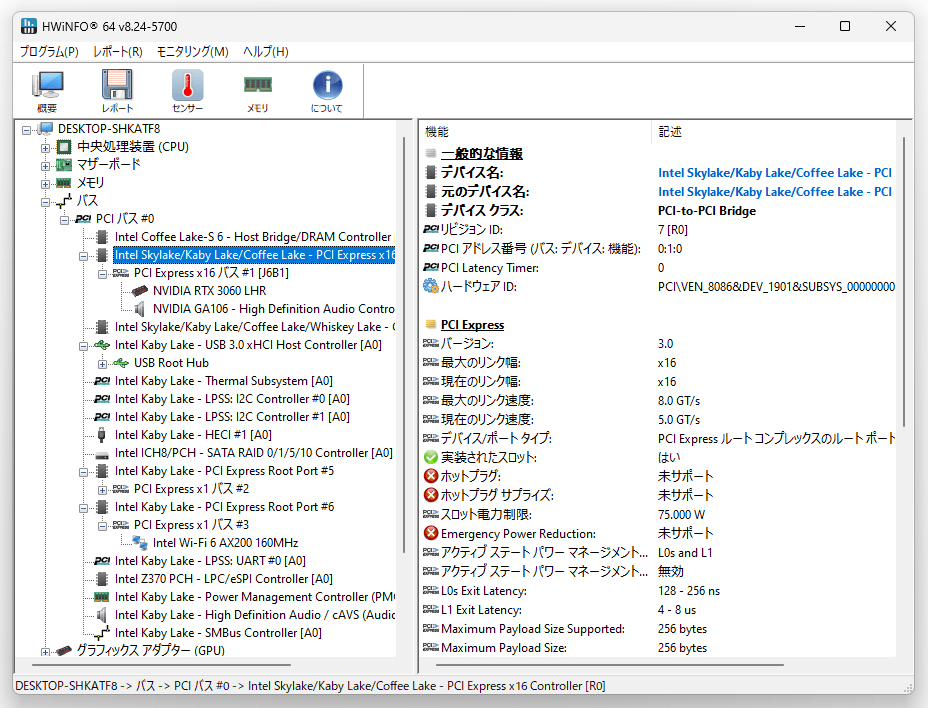Click the NVIDIA GA106 audio speaker icon

point(140,309)
